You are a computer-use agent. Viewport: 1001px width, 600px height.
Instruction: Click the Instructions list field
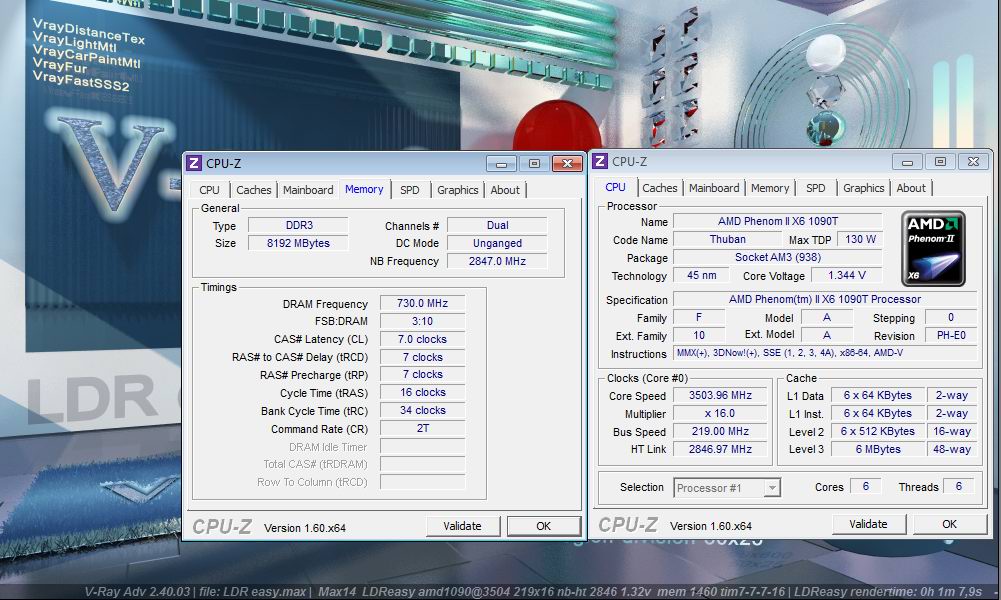[x=825, y=353]
